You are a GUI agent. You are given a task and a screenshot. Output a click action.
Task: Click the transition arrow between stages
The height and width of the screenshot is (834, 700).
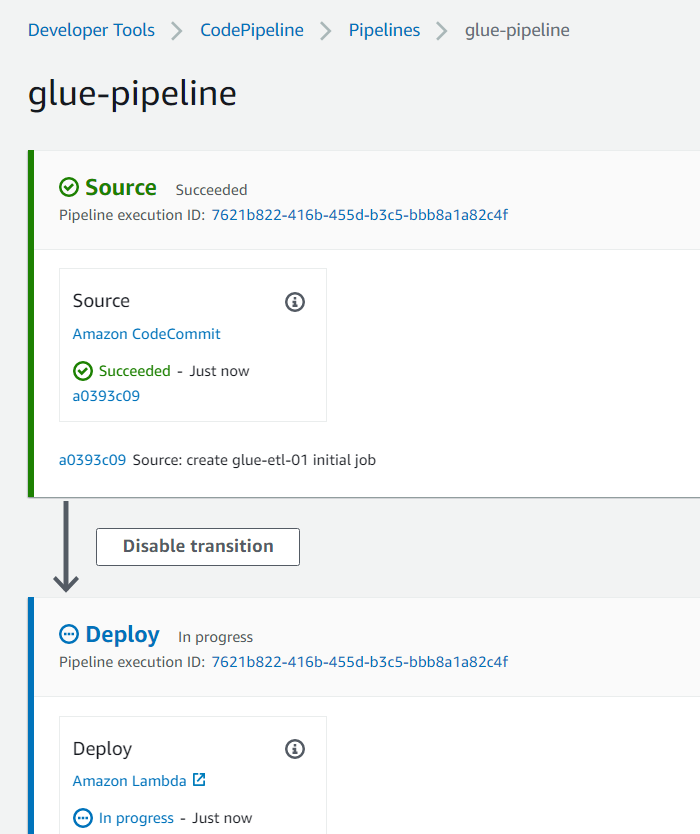click(x=66, y=546)
